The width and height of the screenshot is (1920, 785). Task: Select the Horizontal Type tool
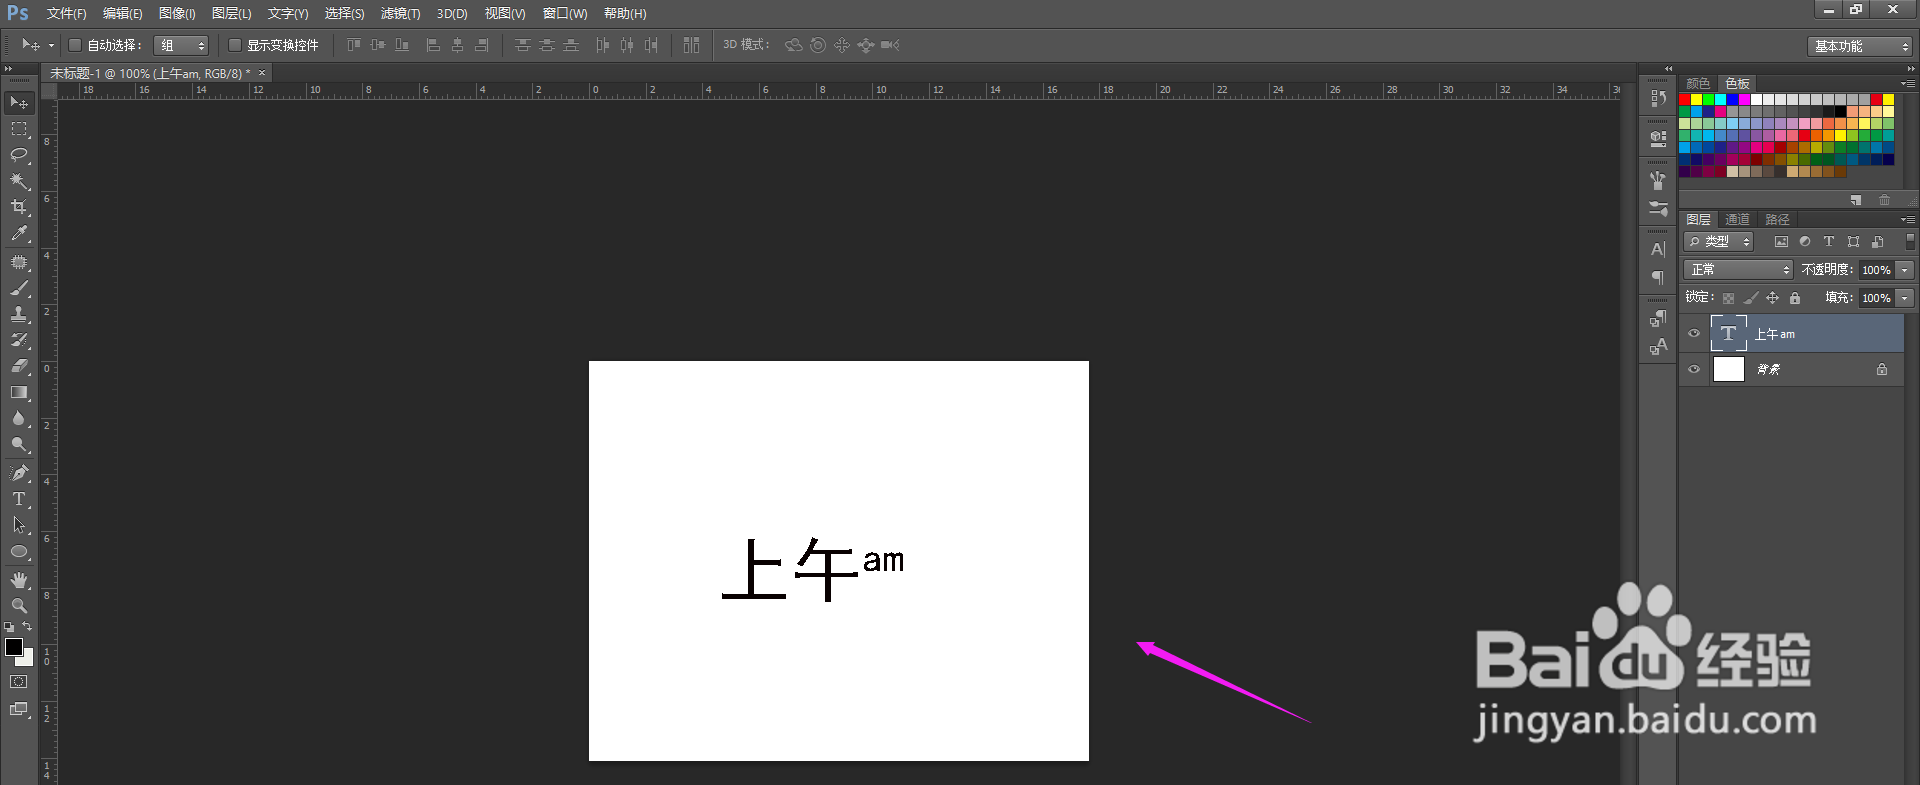19,499
